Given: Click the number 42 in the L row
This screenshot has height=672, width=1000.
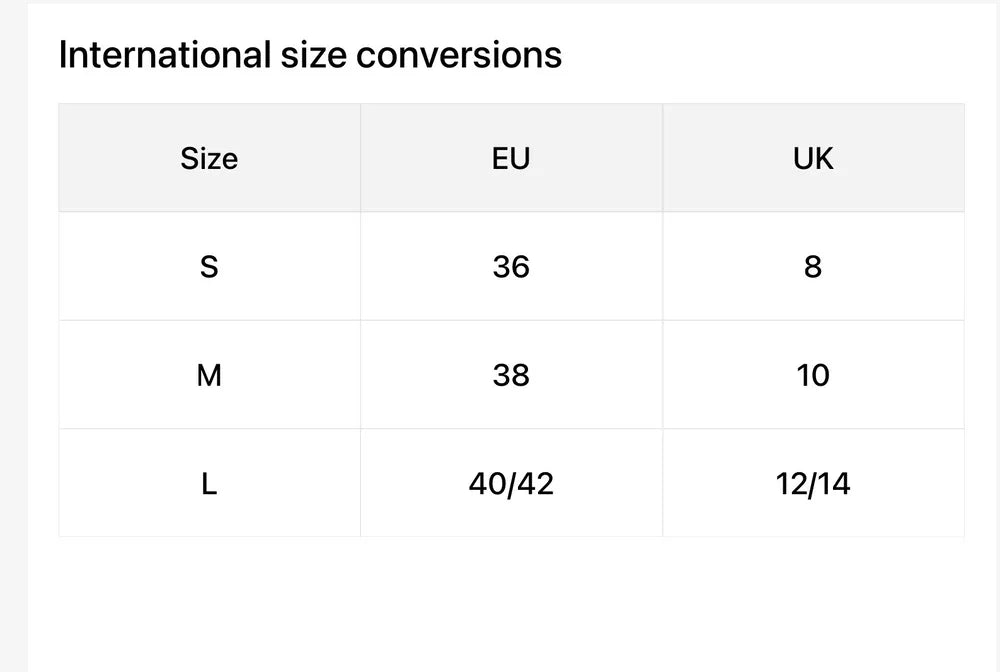Looking at the screenshot, I should (x=534, y=483).
